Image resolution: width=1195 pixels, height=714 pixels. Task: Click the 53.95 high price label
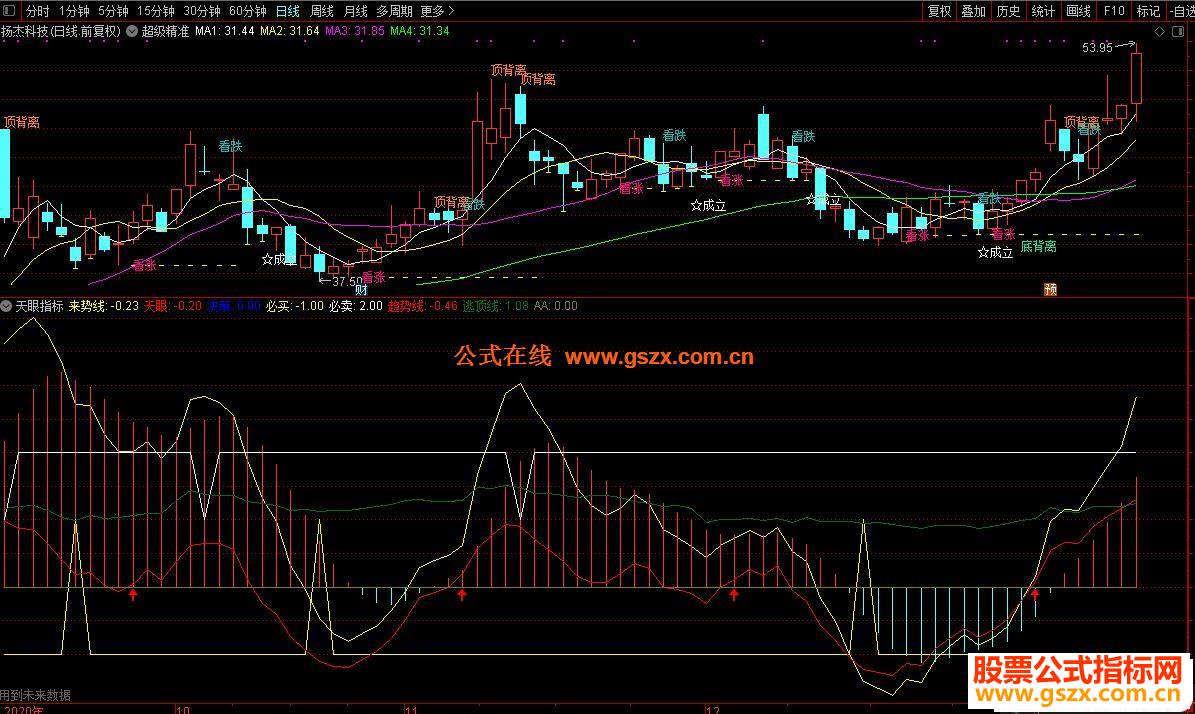pos(1097,47)
